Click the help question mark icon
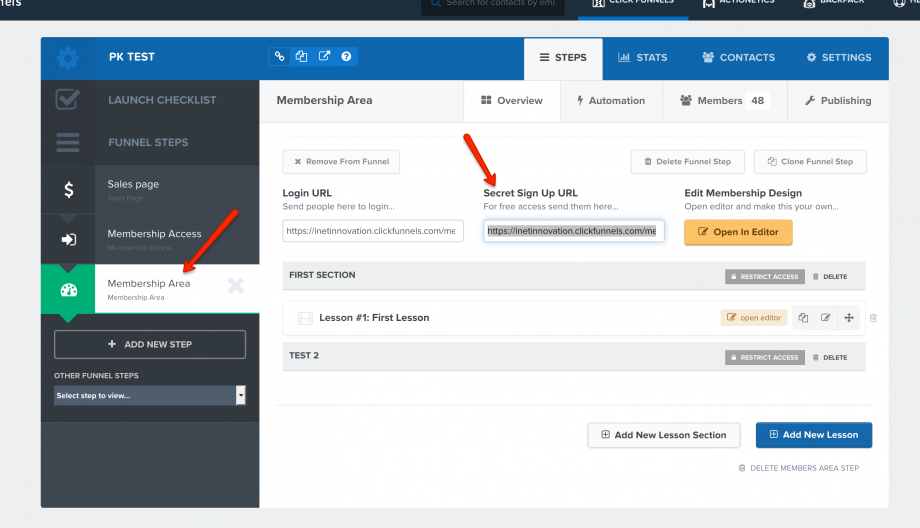 (346, 57)
